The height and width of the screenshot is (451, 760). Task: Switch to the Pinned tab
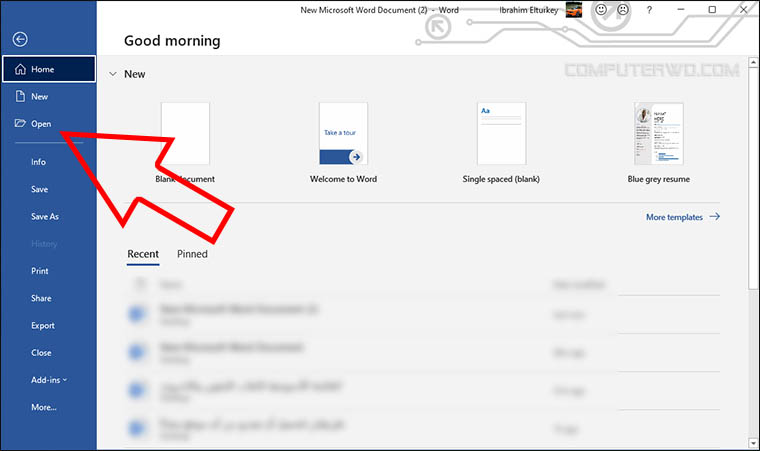(x=192, y=254)
